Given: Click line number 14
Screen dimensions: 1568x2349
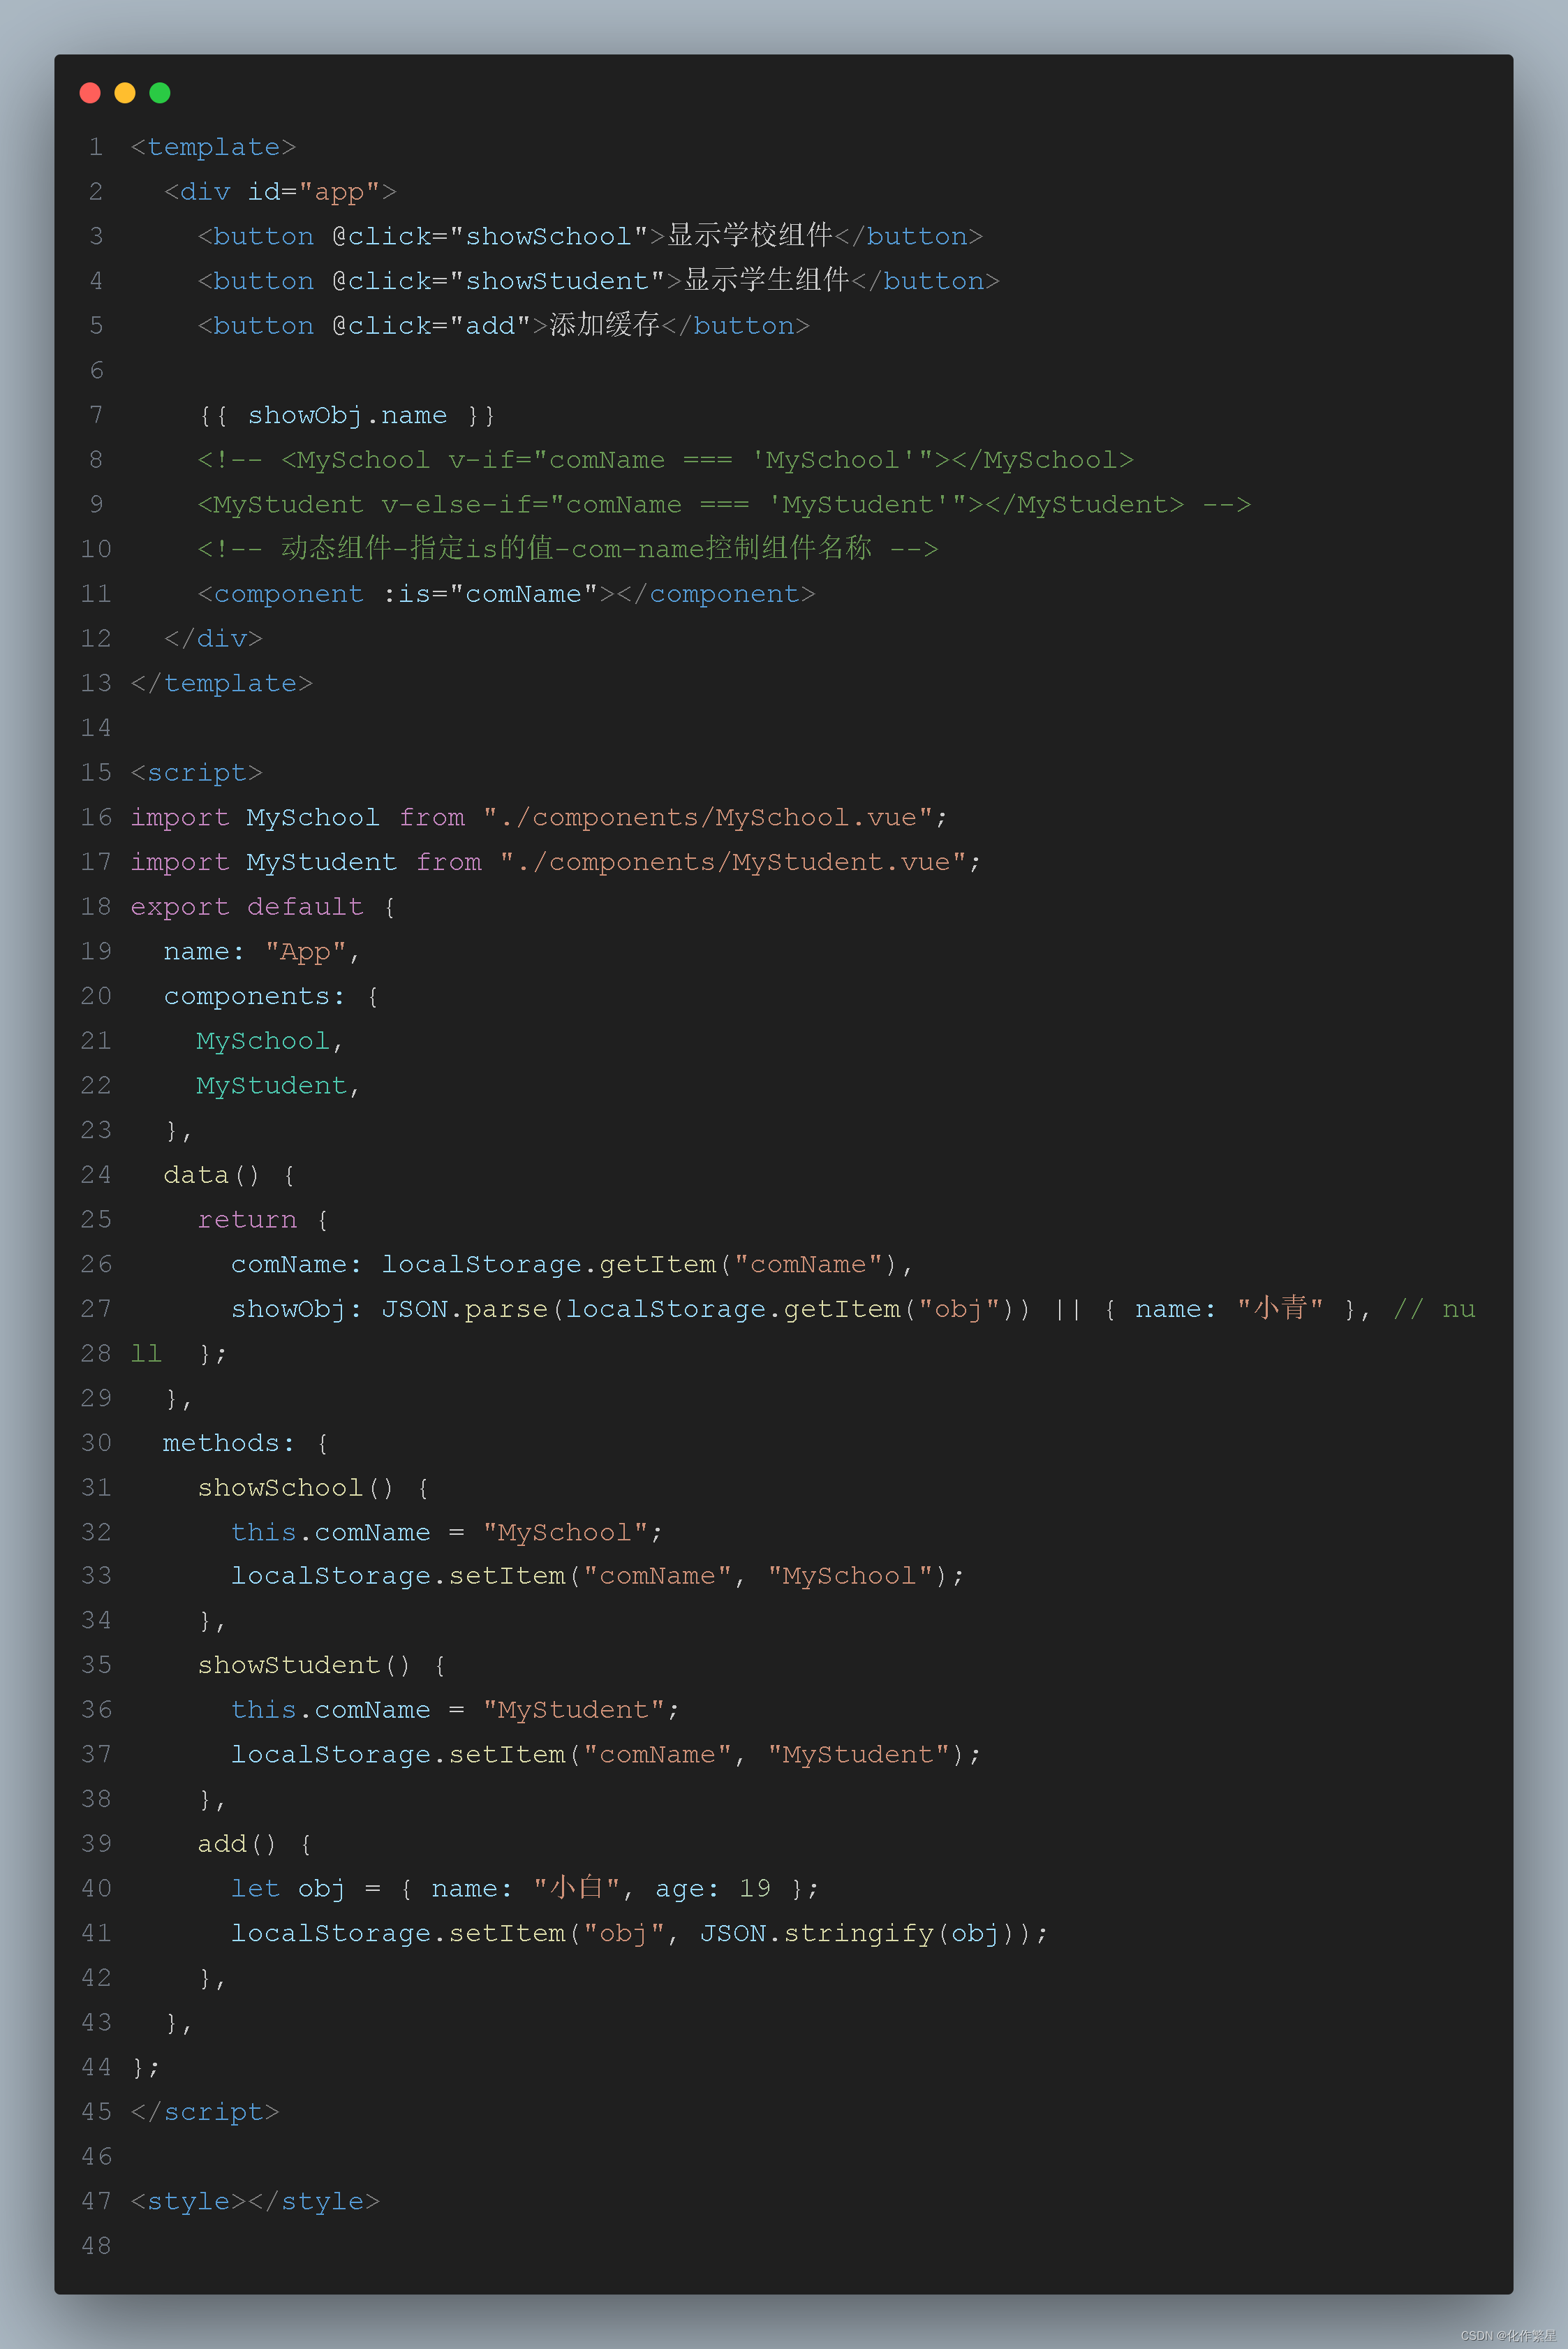Looking at the screenshot, I should click(96, 728).
